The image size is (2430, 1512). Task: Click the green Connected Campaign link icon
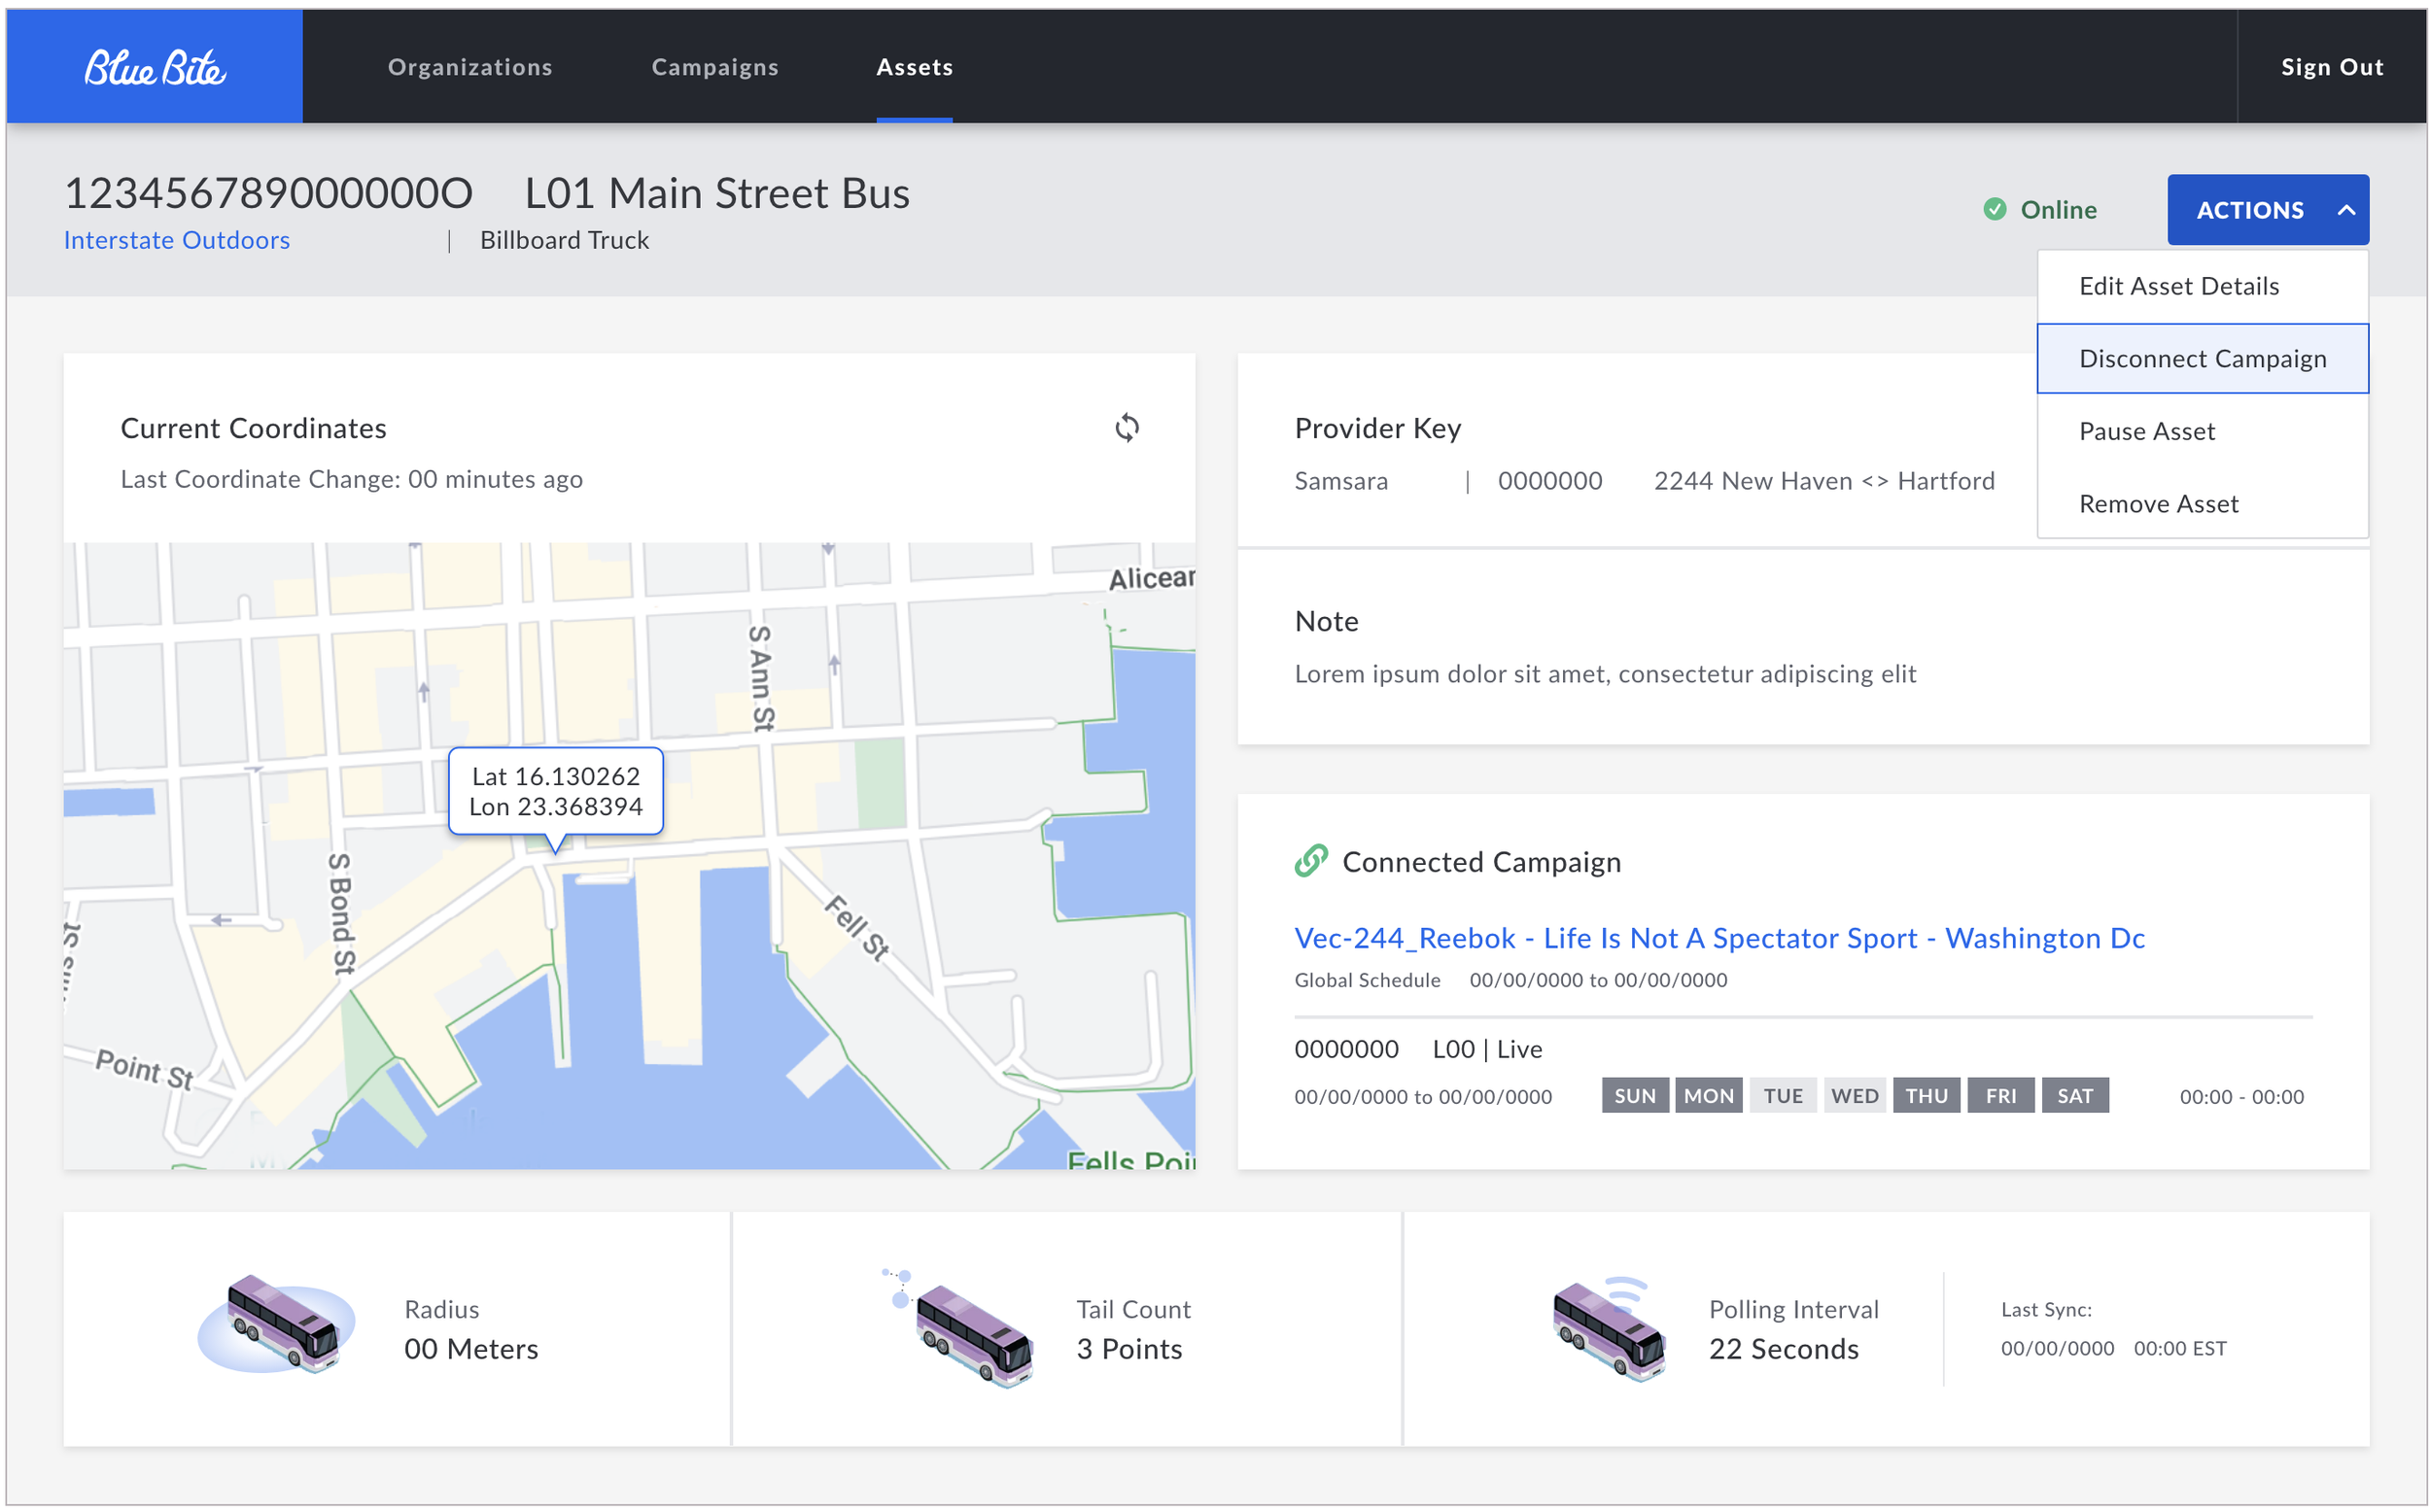click(x=1310, y=860)
